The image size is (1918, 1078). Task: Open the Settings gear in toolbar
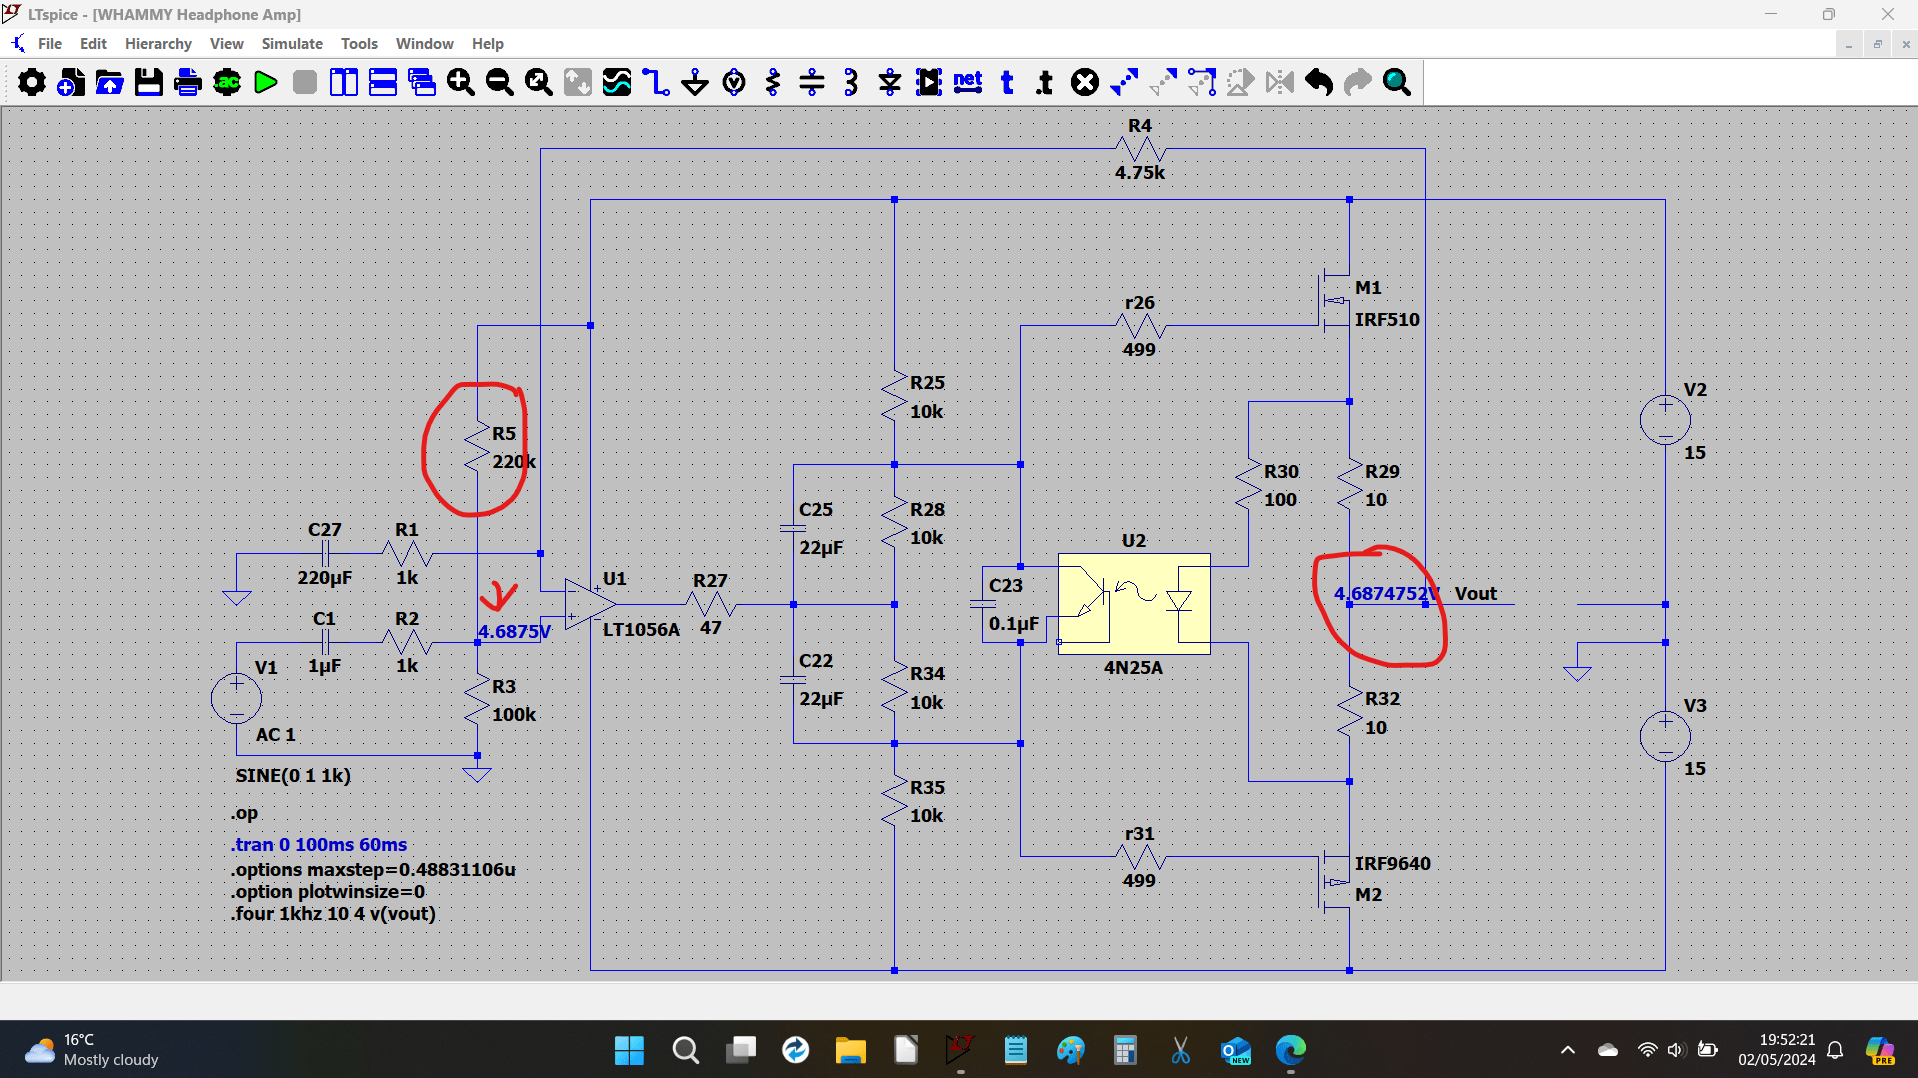coord(31,82)
